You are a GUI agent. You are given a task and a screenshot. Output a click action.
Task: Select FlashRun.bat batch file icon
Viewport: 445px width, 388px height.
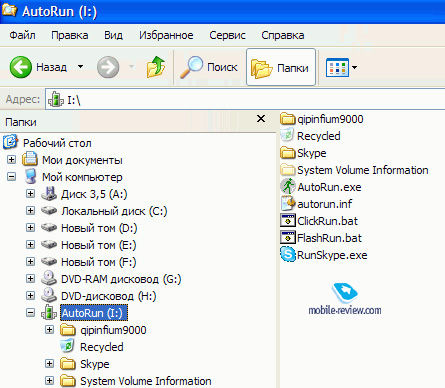288,237
